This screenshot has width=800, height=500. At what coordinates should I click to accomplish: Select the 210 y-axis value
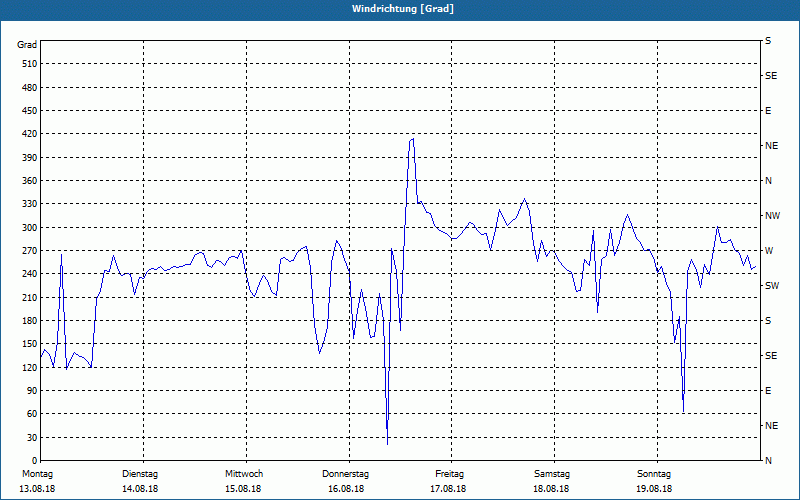click(30, 297)
